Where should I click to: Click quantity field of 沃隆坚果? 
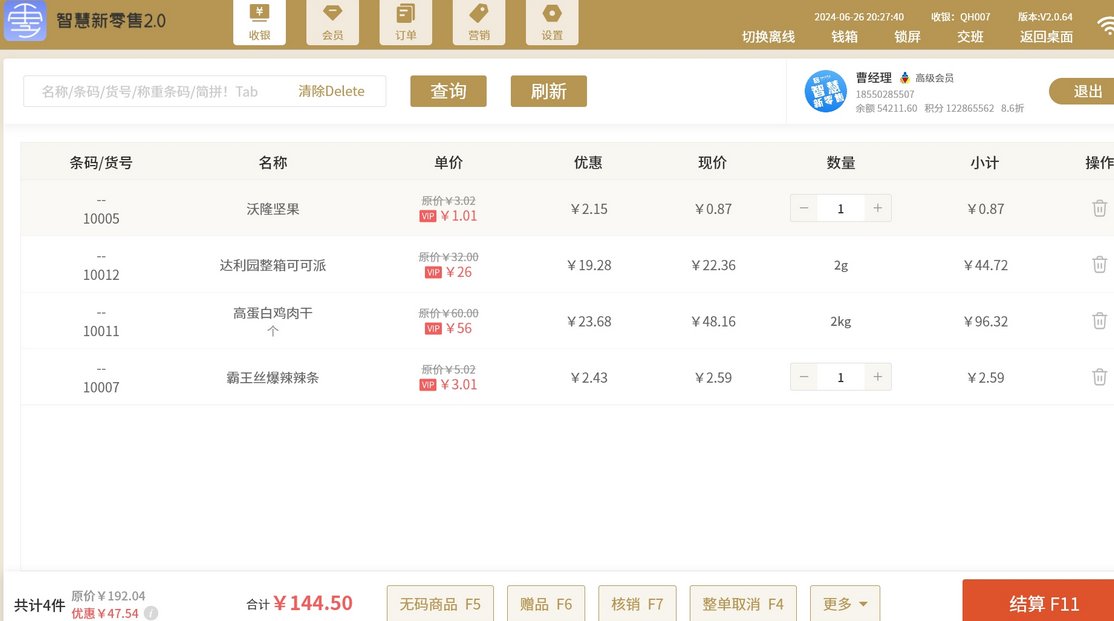tap(840, 208)
